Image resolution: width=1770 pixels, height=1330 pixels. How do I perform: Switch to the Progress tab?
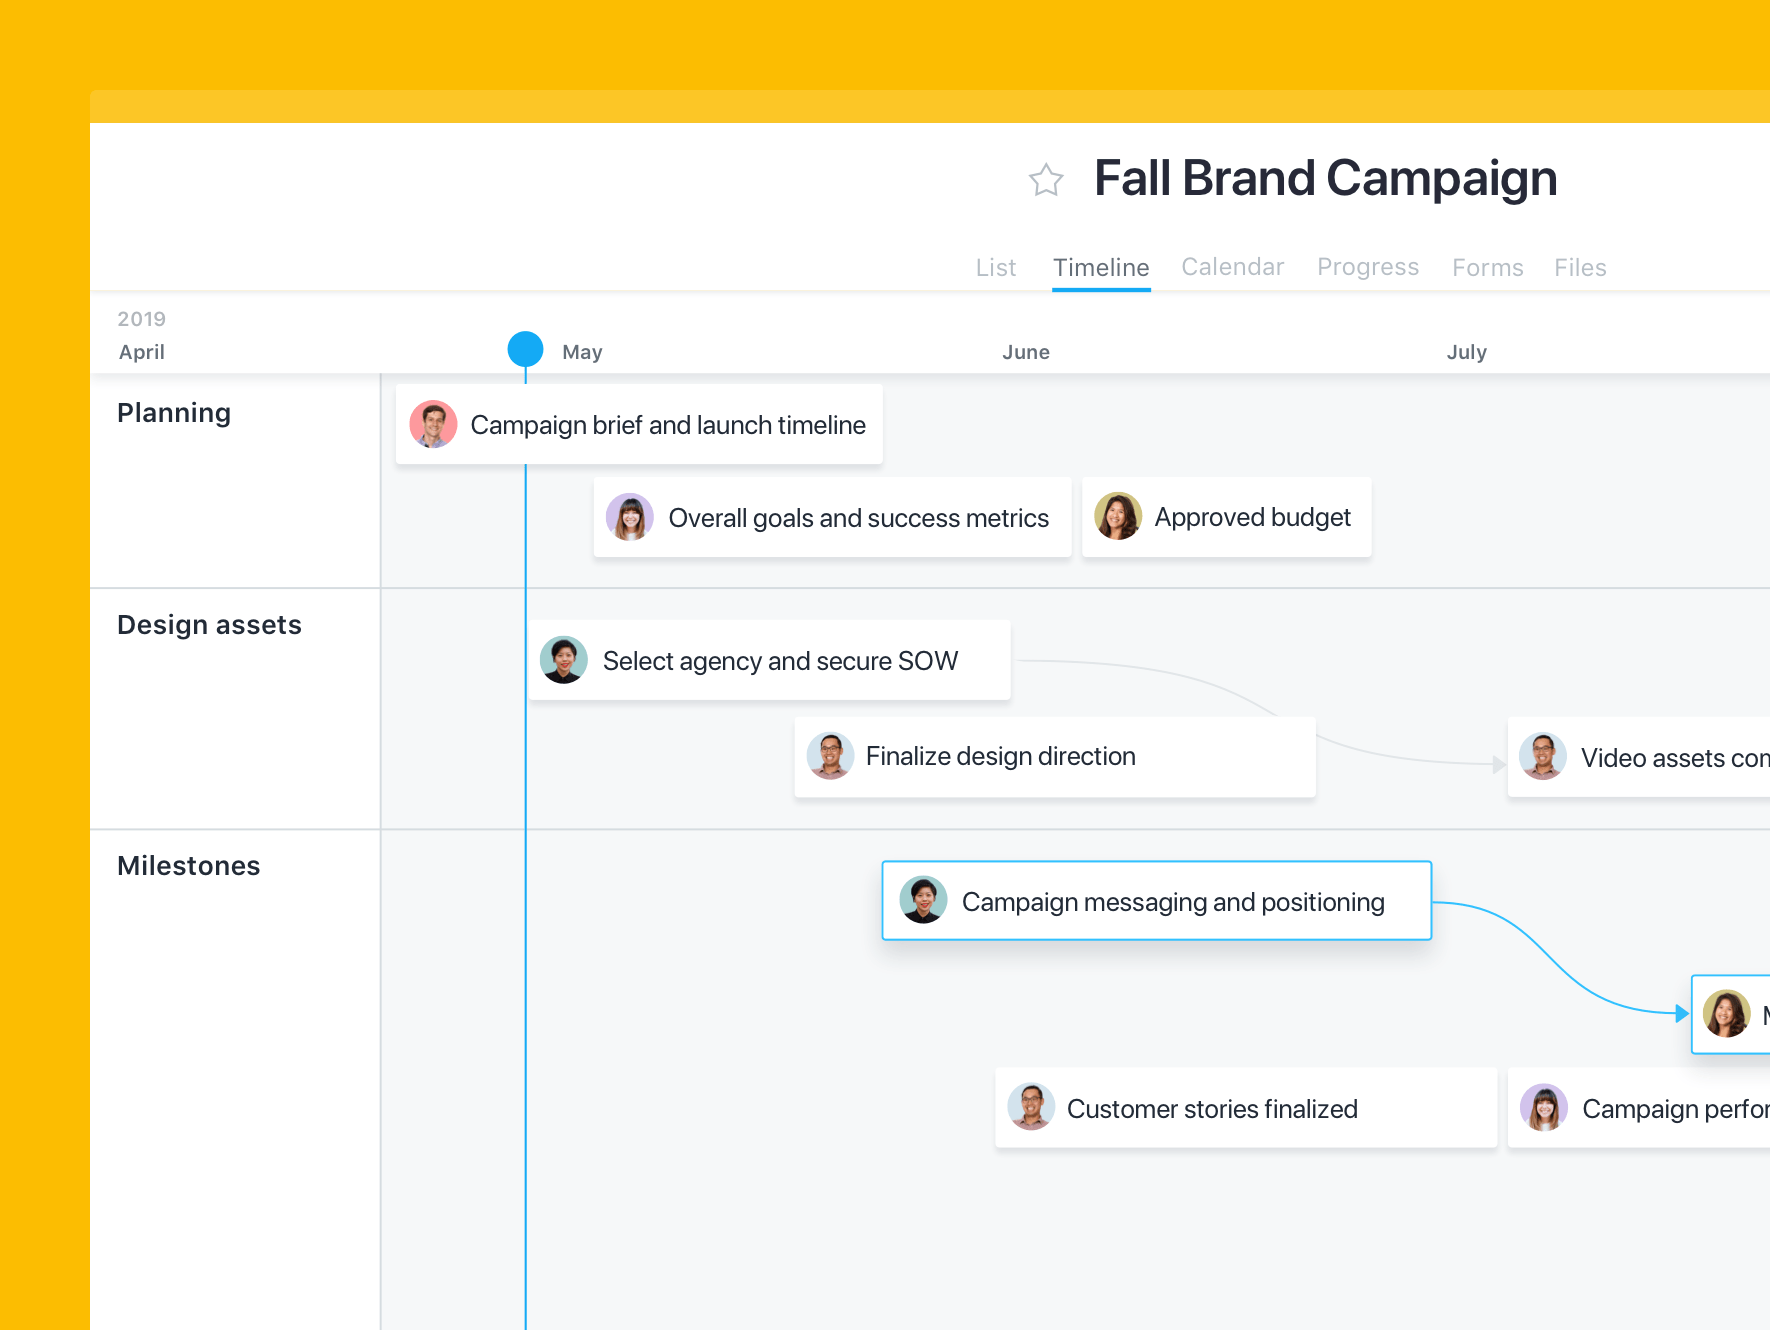coord(1367,267)
